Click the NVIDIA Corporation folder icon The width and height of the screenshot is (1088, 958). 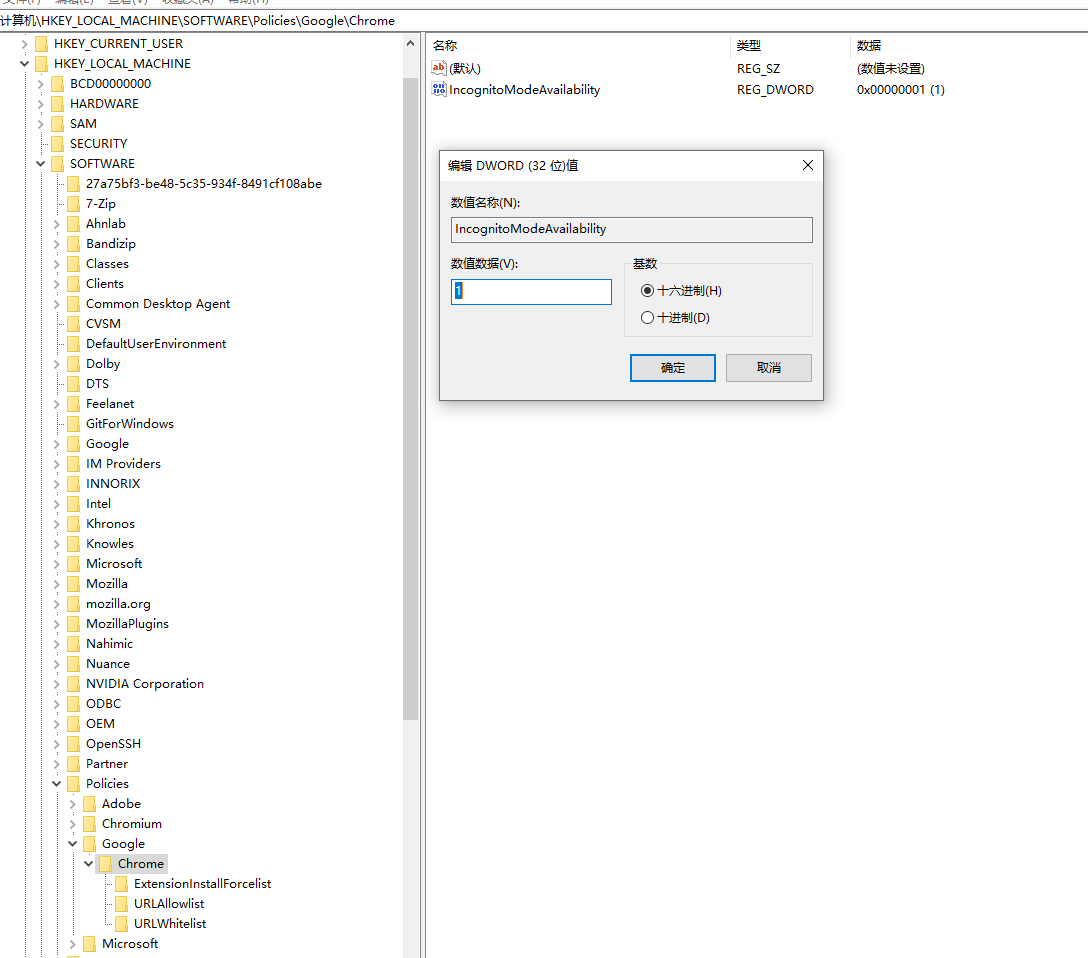point(74,684)
